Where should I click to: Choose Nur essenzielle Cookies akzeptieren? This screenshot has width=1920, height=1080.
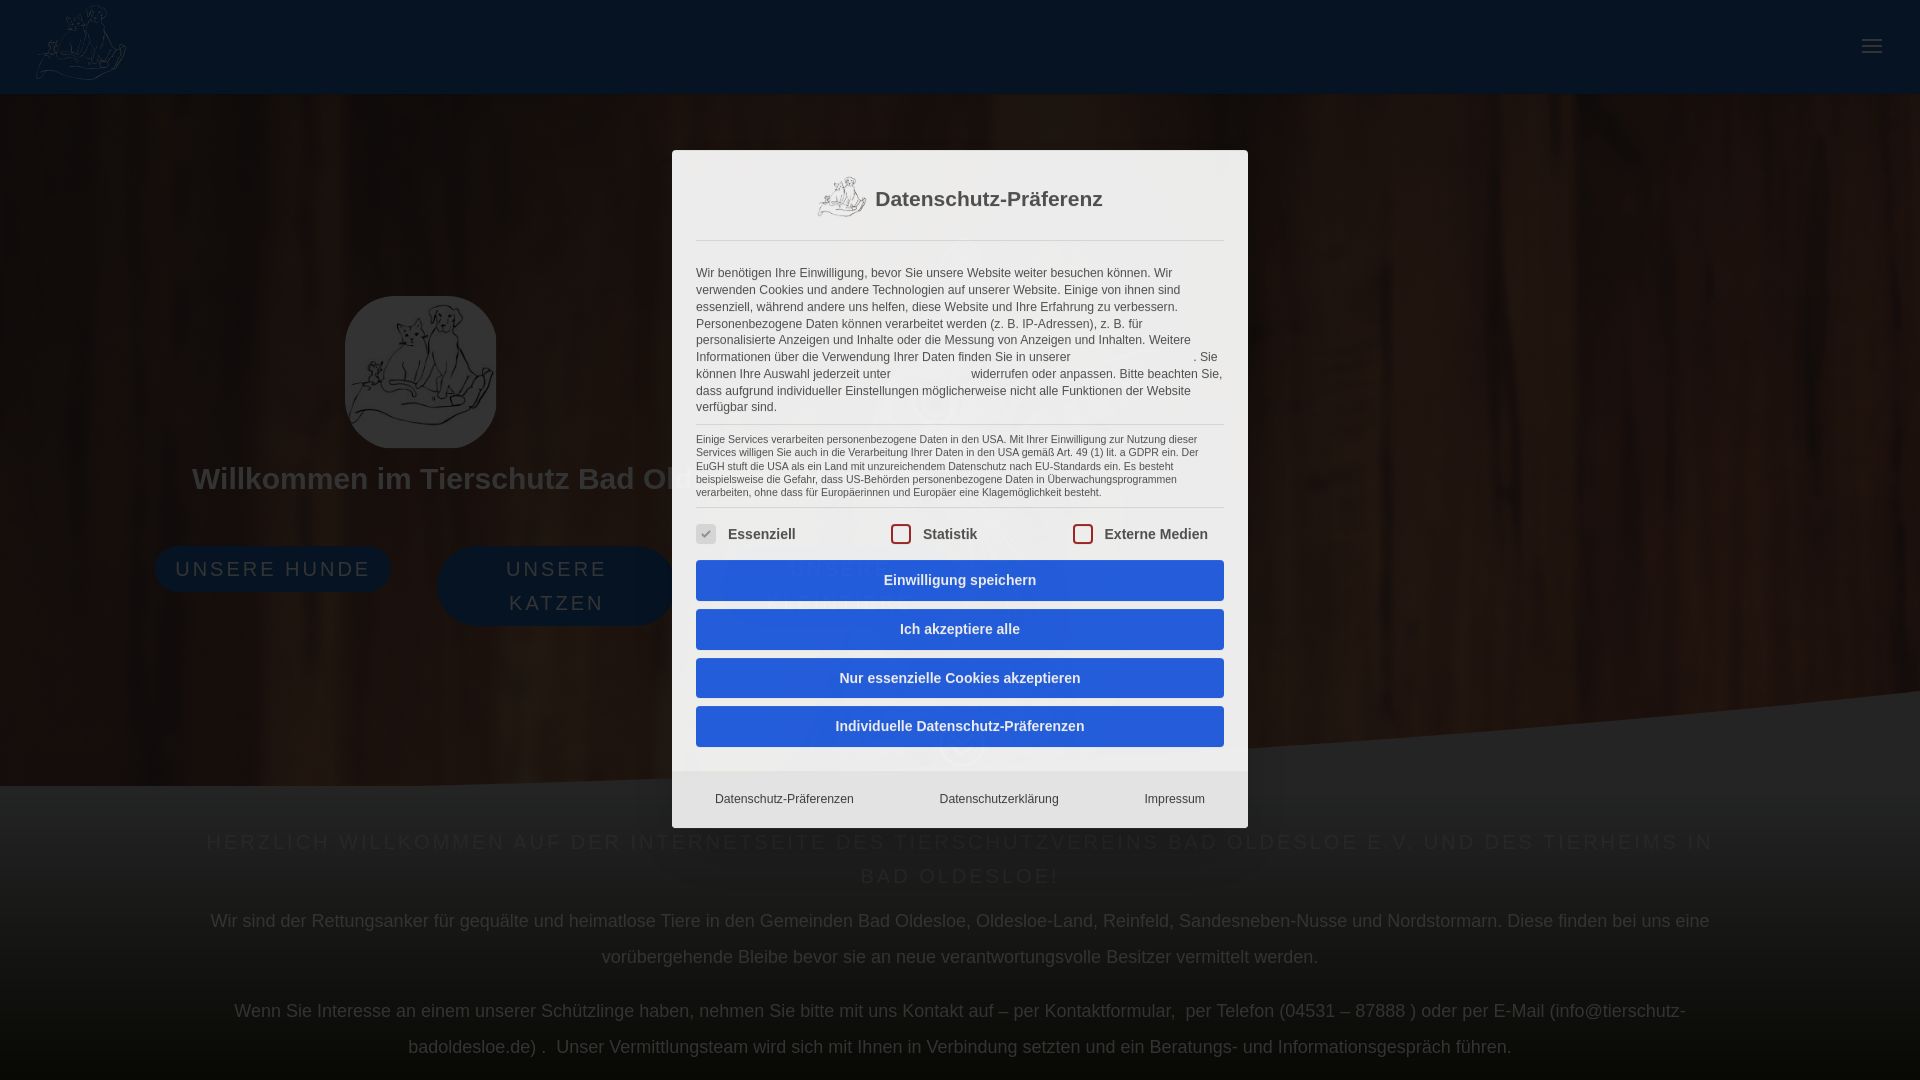point(960,678)
